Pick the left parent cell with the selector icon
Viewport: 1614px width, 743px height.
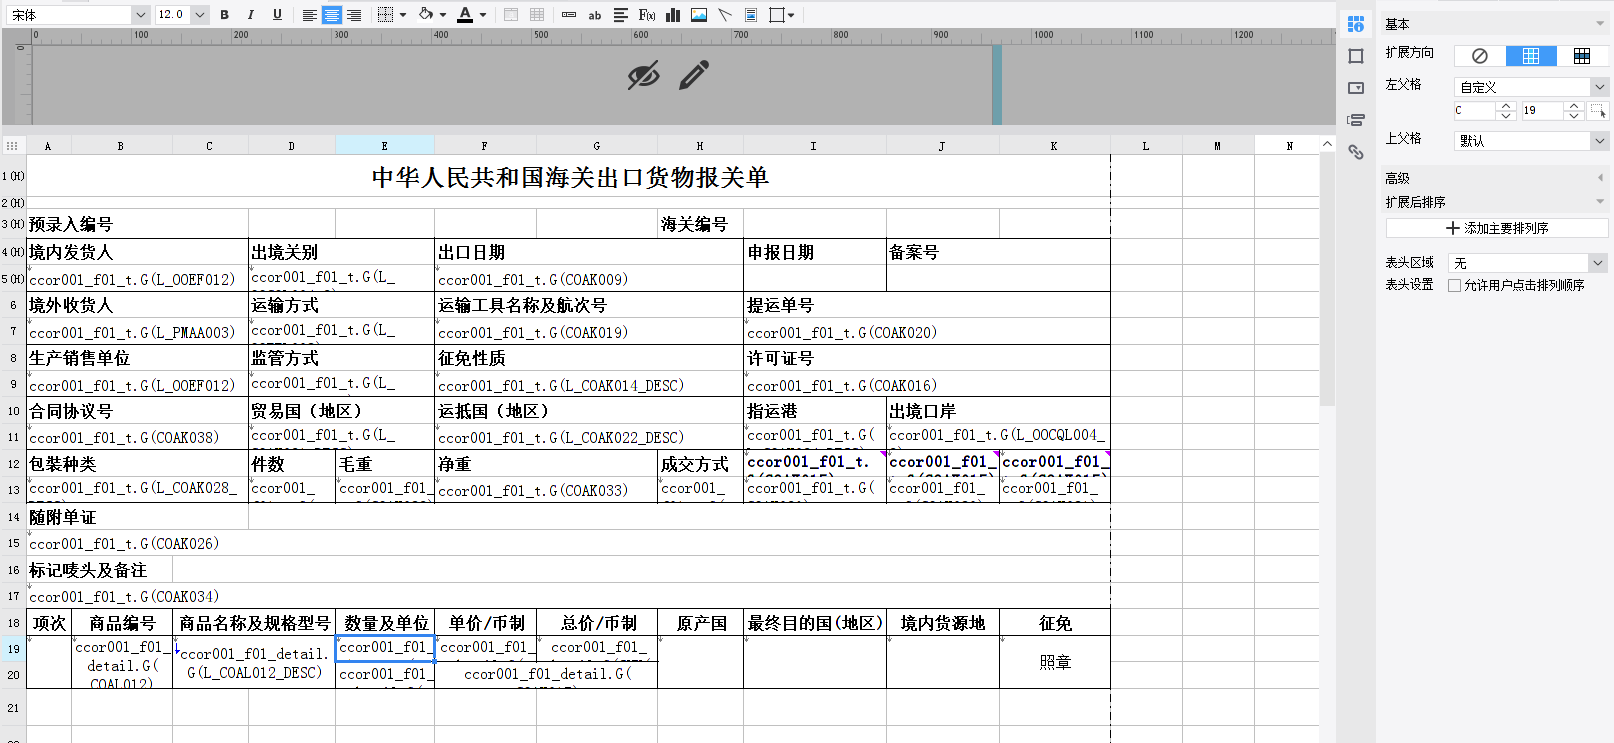[x=1598, y=111]
